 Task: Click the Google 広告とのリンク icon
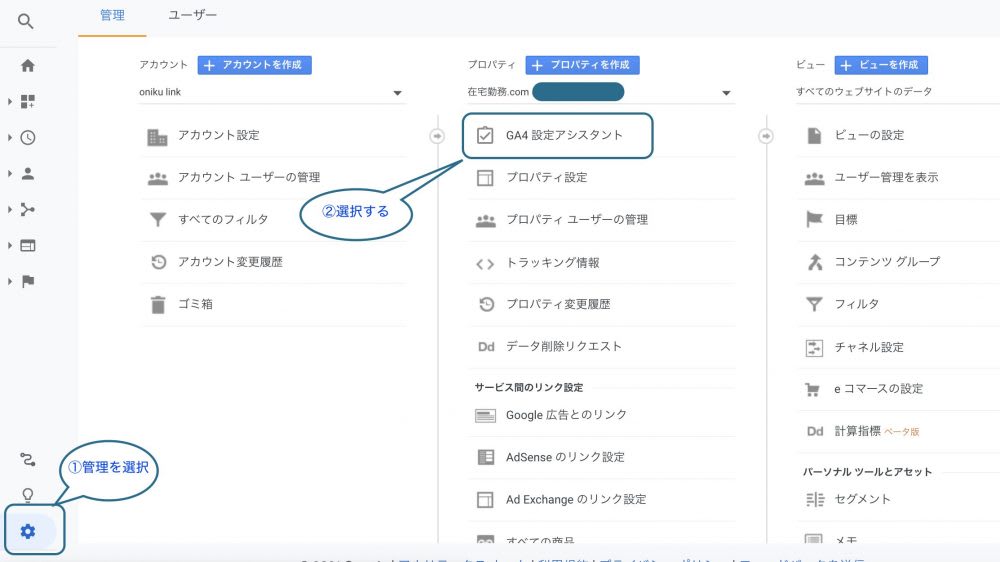(x=485, y=416)
